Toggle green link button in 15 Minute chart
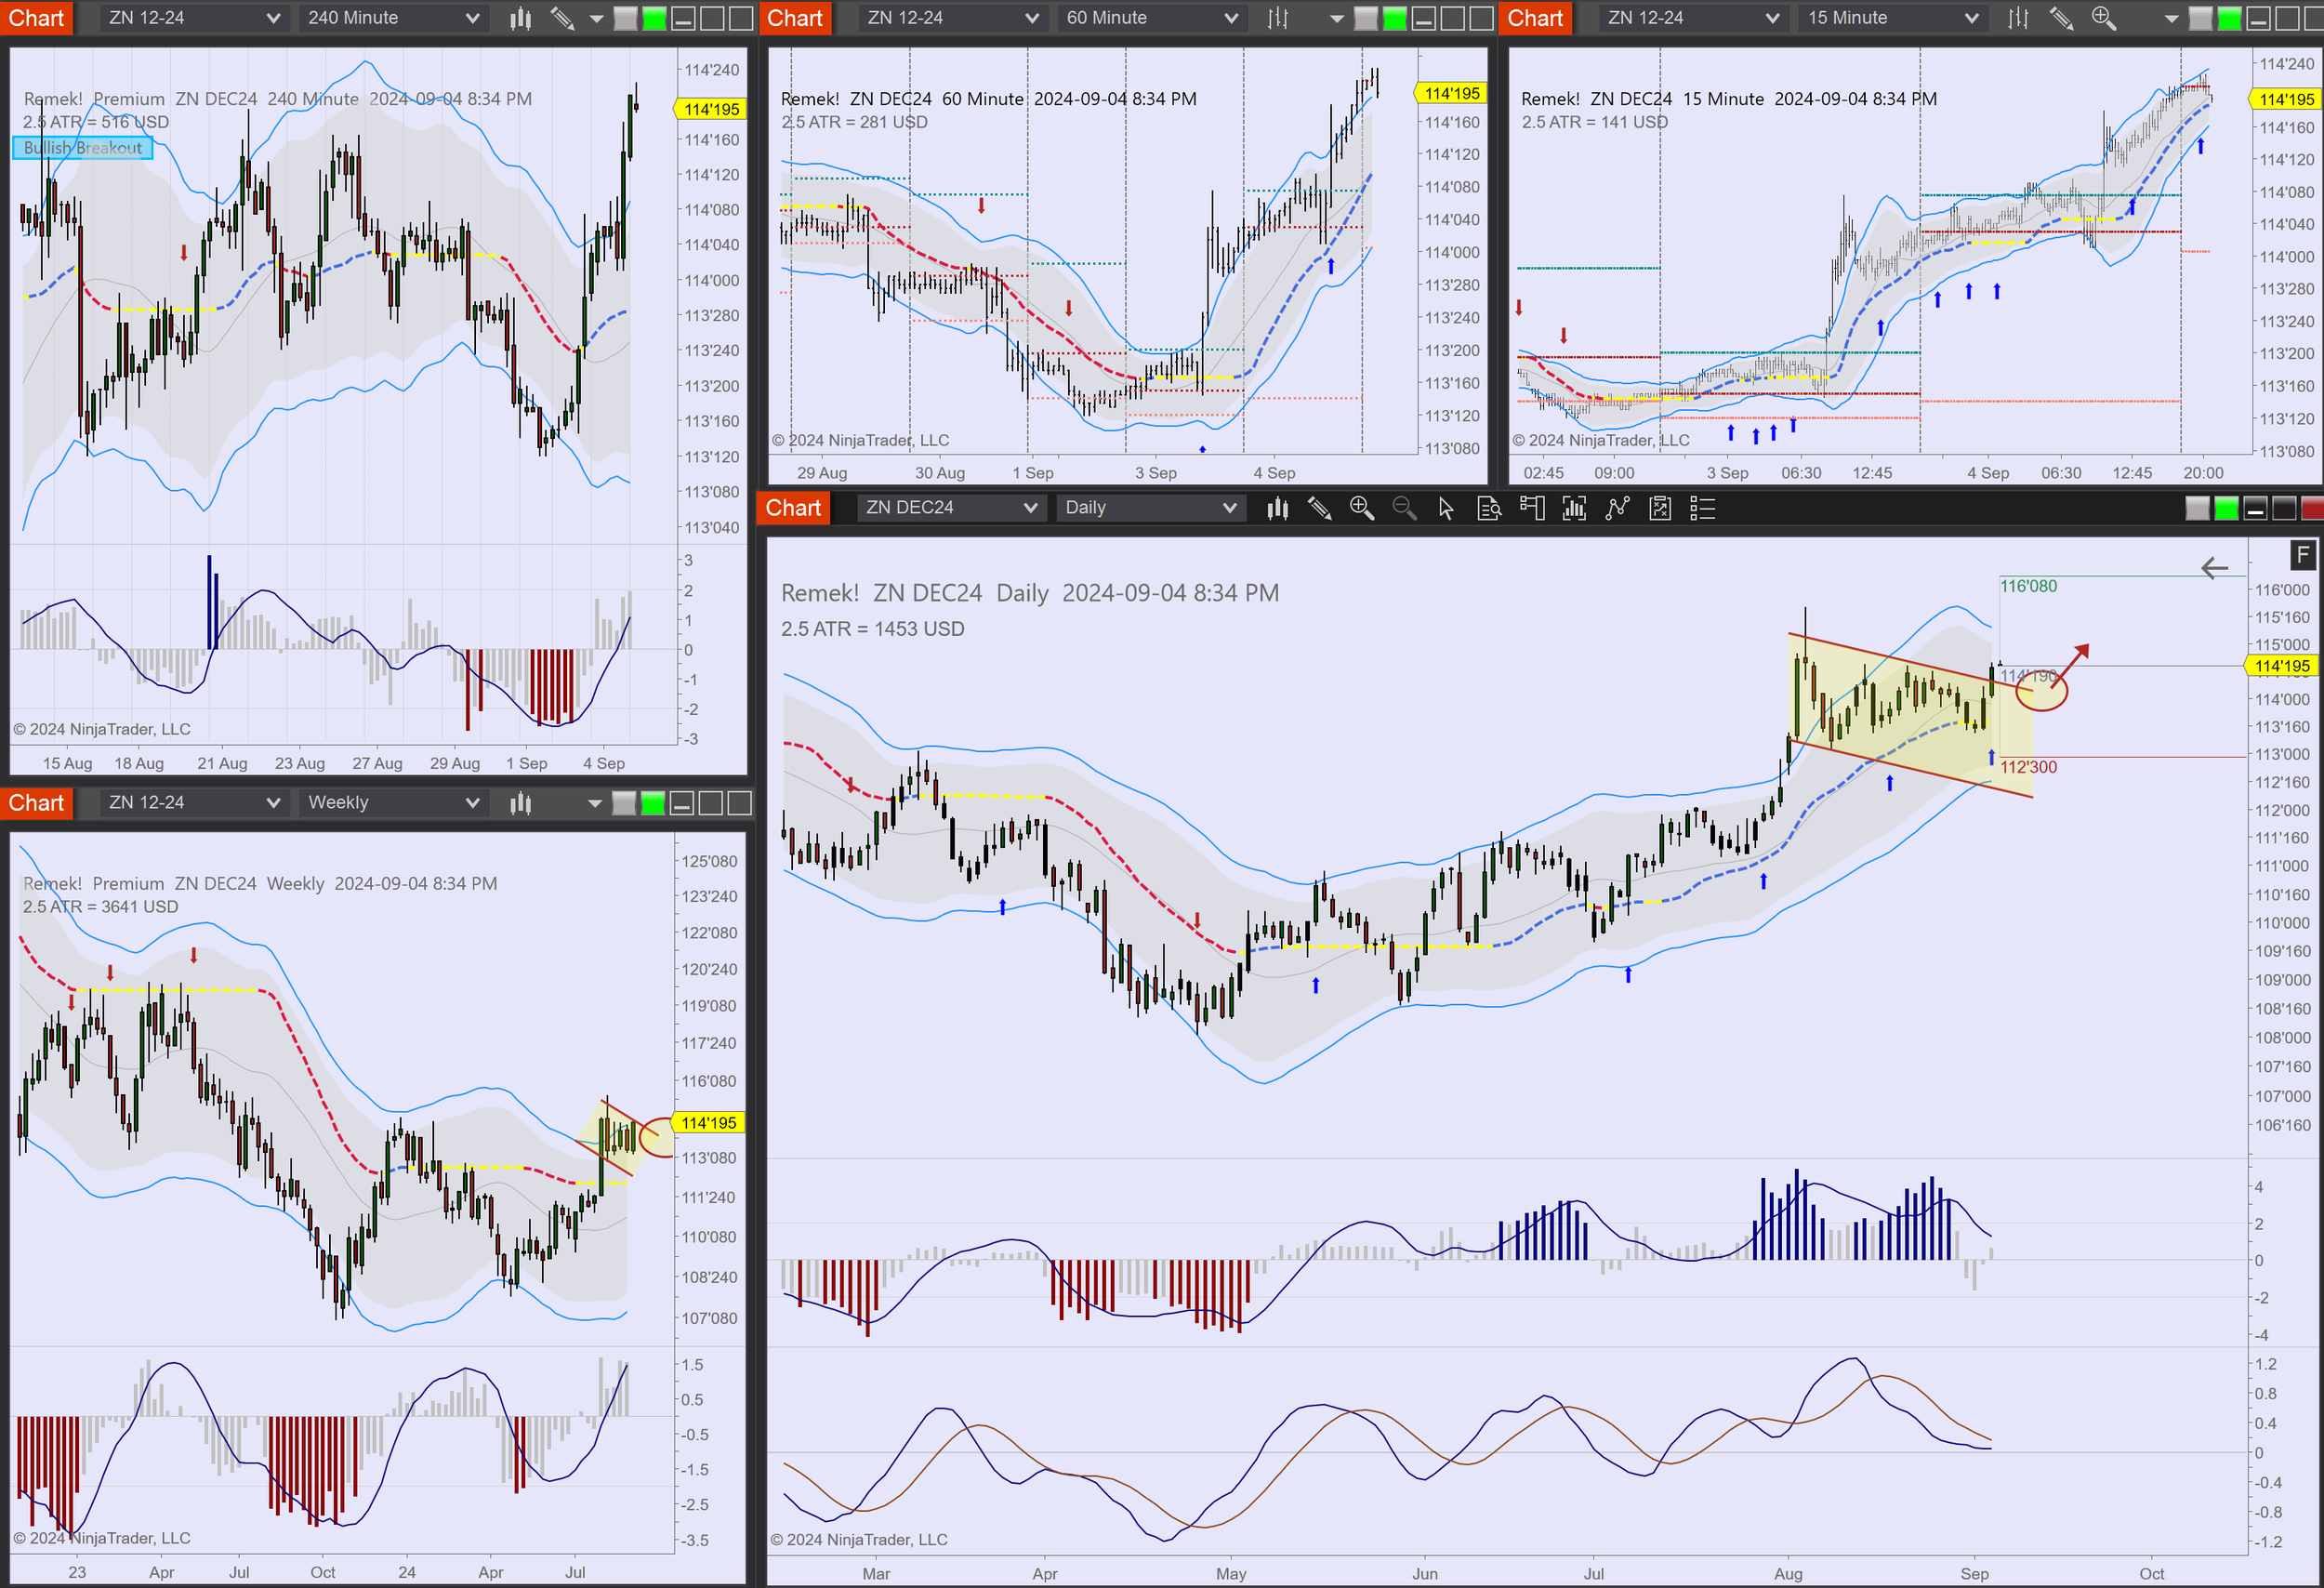Image resolution: width=2324 pixels, height=1588 pixels. 2229,18
